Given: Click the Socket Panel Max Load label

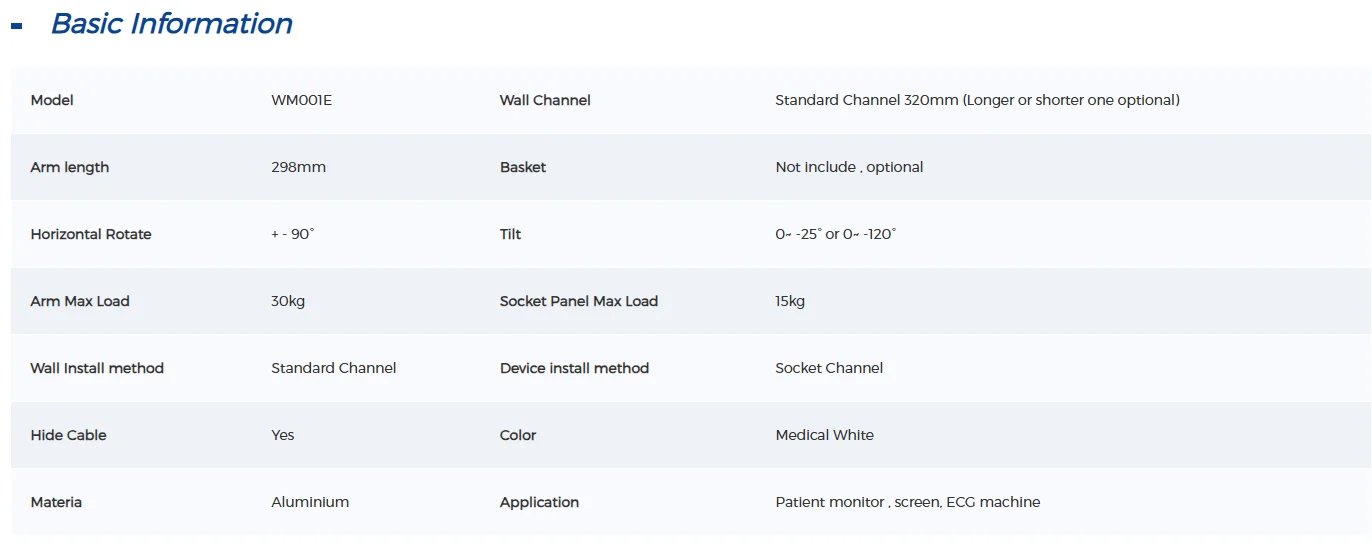Looking at the screenshot, I should click(x=579, y=301).
